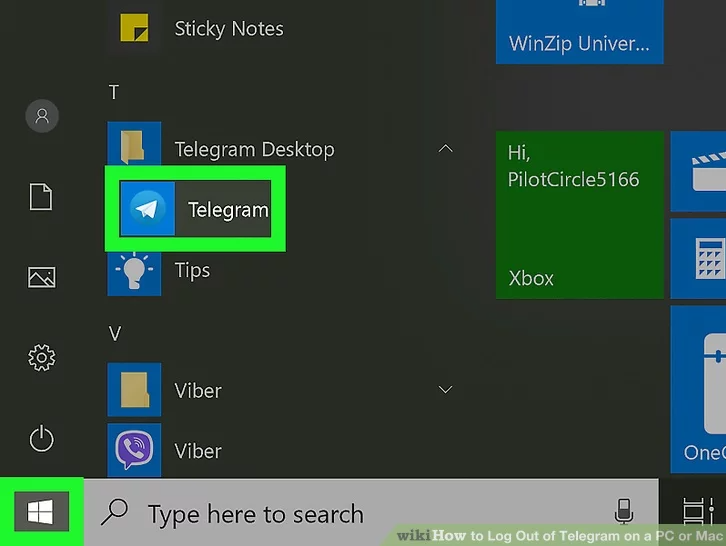Screen dimensions: 726x546
Task: Click the search magnifier icon
Action: coord(114,512)
